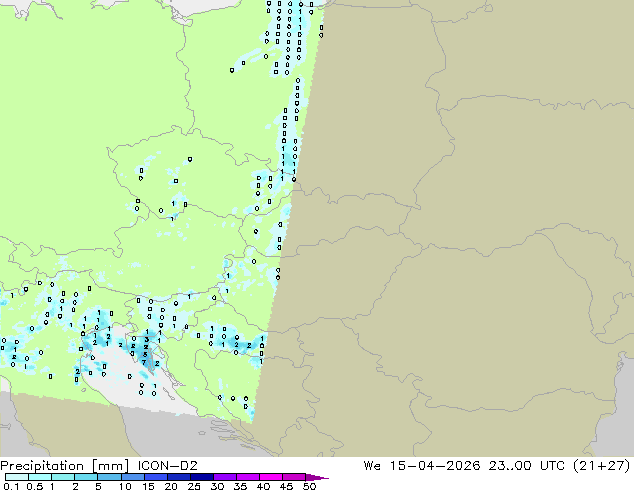Viewport: 634px width, 490px height.
Task: Click the over-50 arrow at legend end
Action: [317, 478]
